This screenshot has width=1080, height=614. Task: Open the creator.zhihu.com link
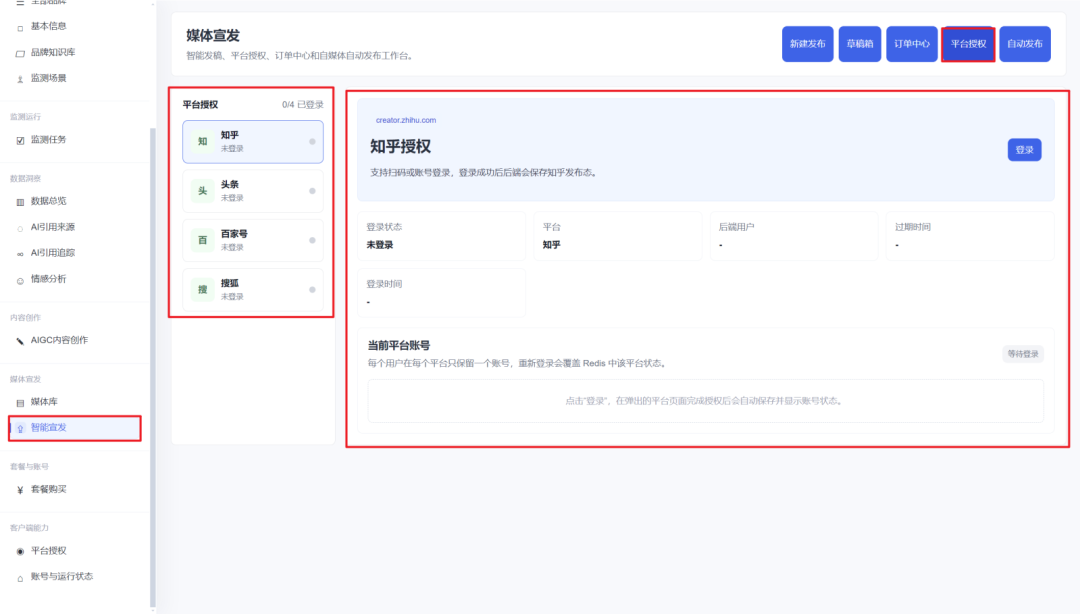coord(406,120)
